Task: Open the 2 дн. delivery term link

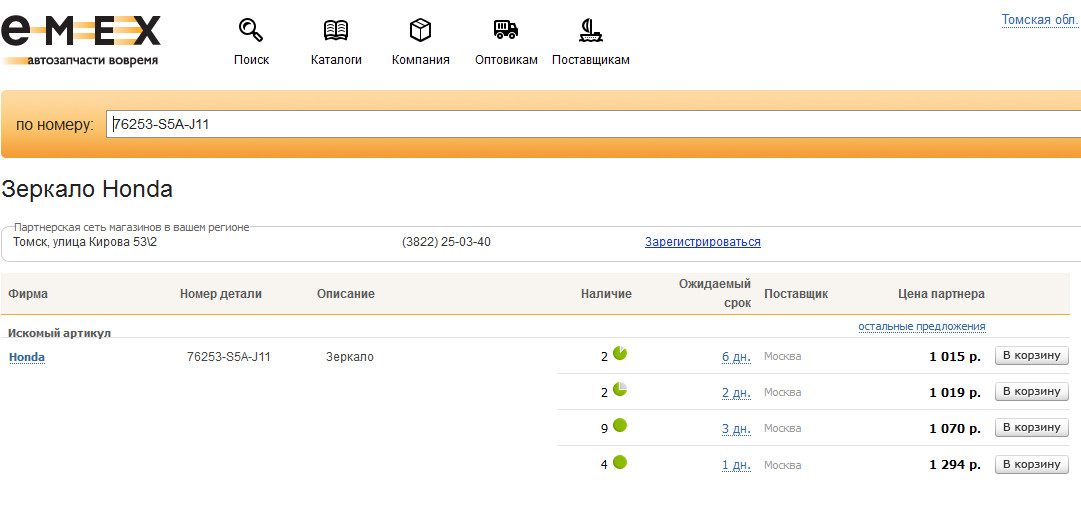Action: click(736, 392)
